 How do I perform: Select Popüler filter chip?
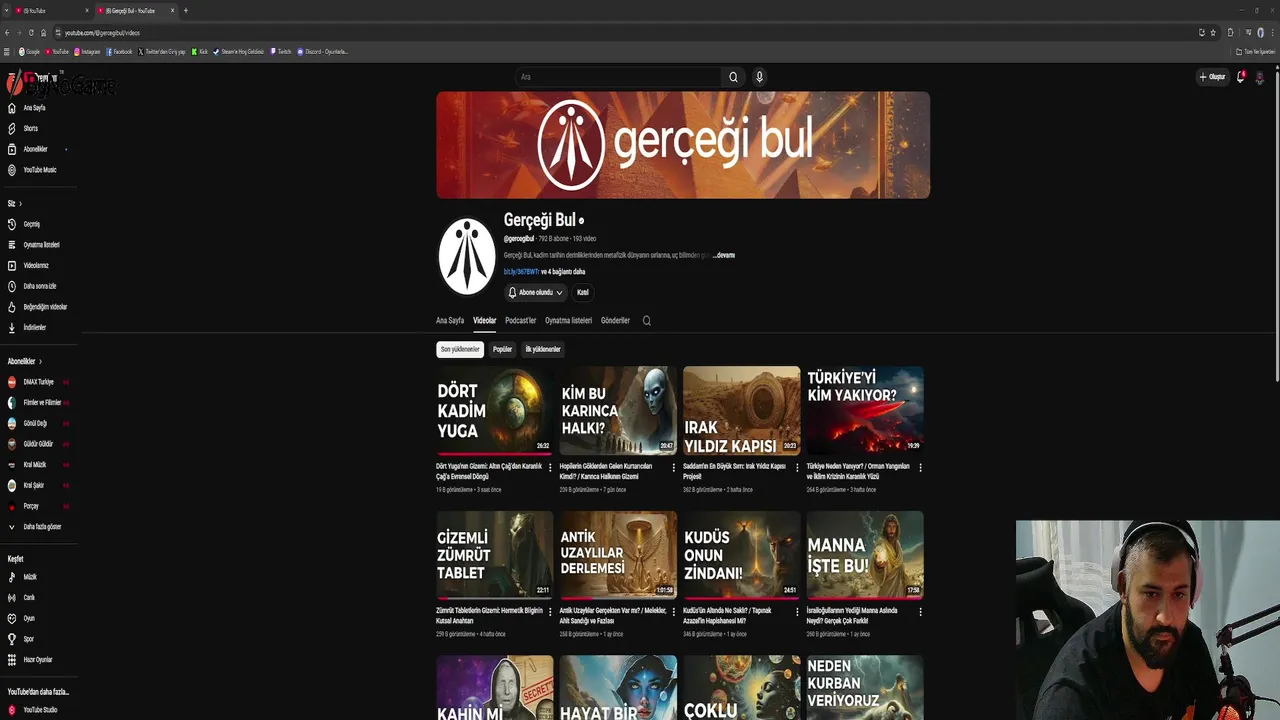[502, 349]
